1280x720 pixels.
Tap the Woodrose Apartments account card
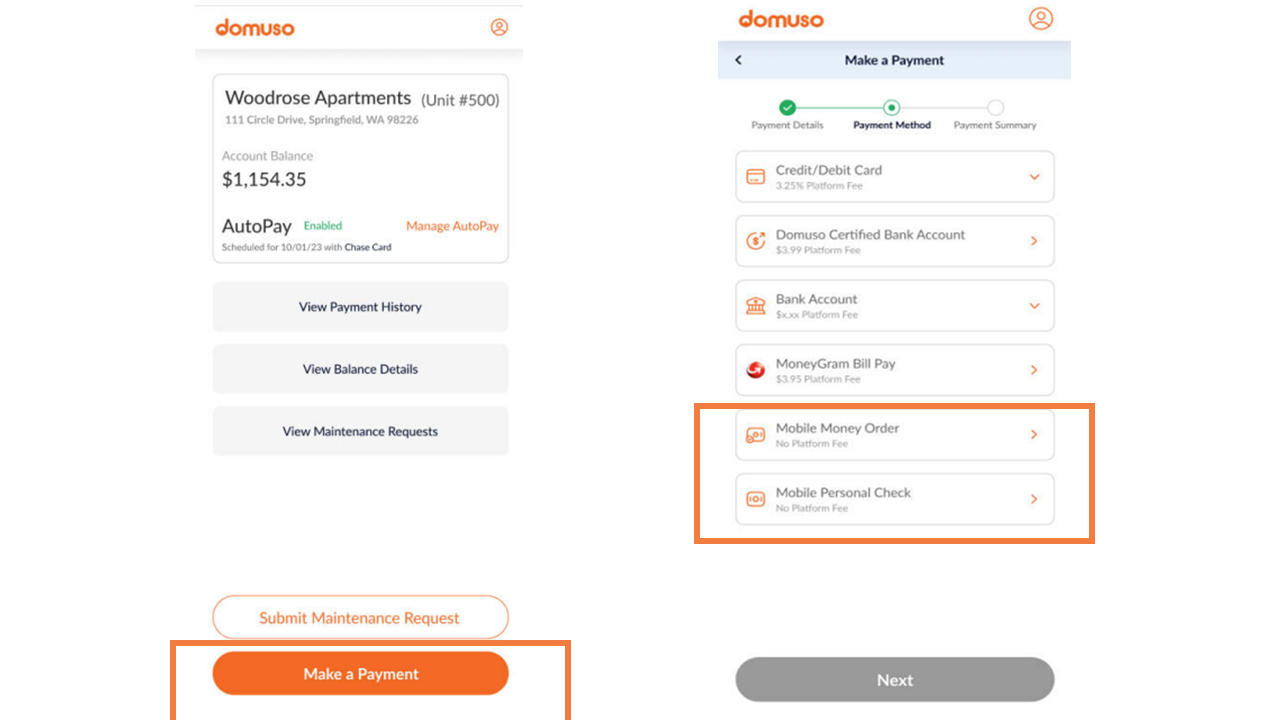click(x=360, y=167)
